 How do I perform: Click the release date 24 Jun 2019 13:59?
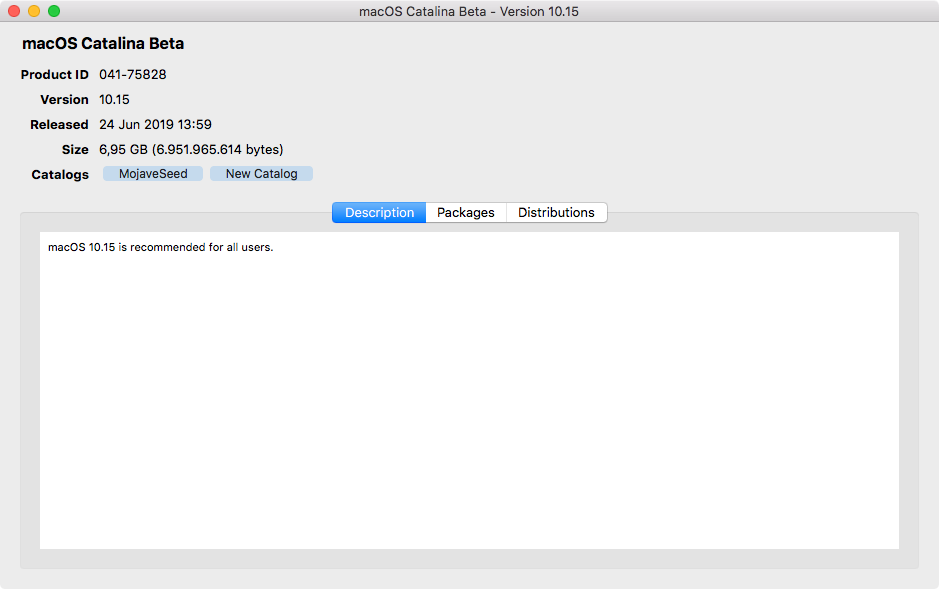click(x=156, y=125)
